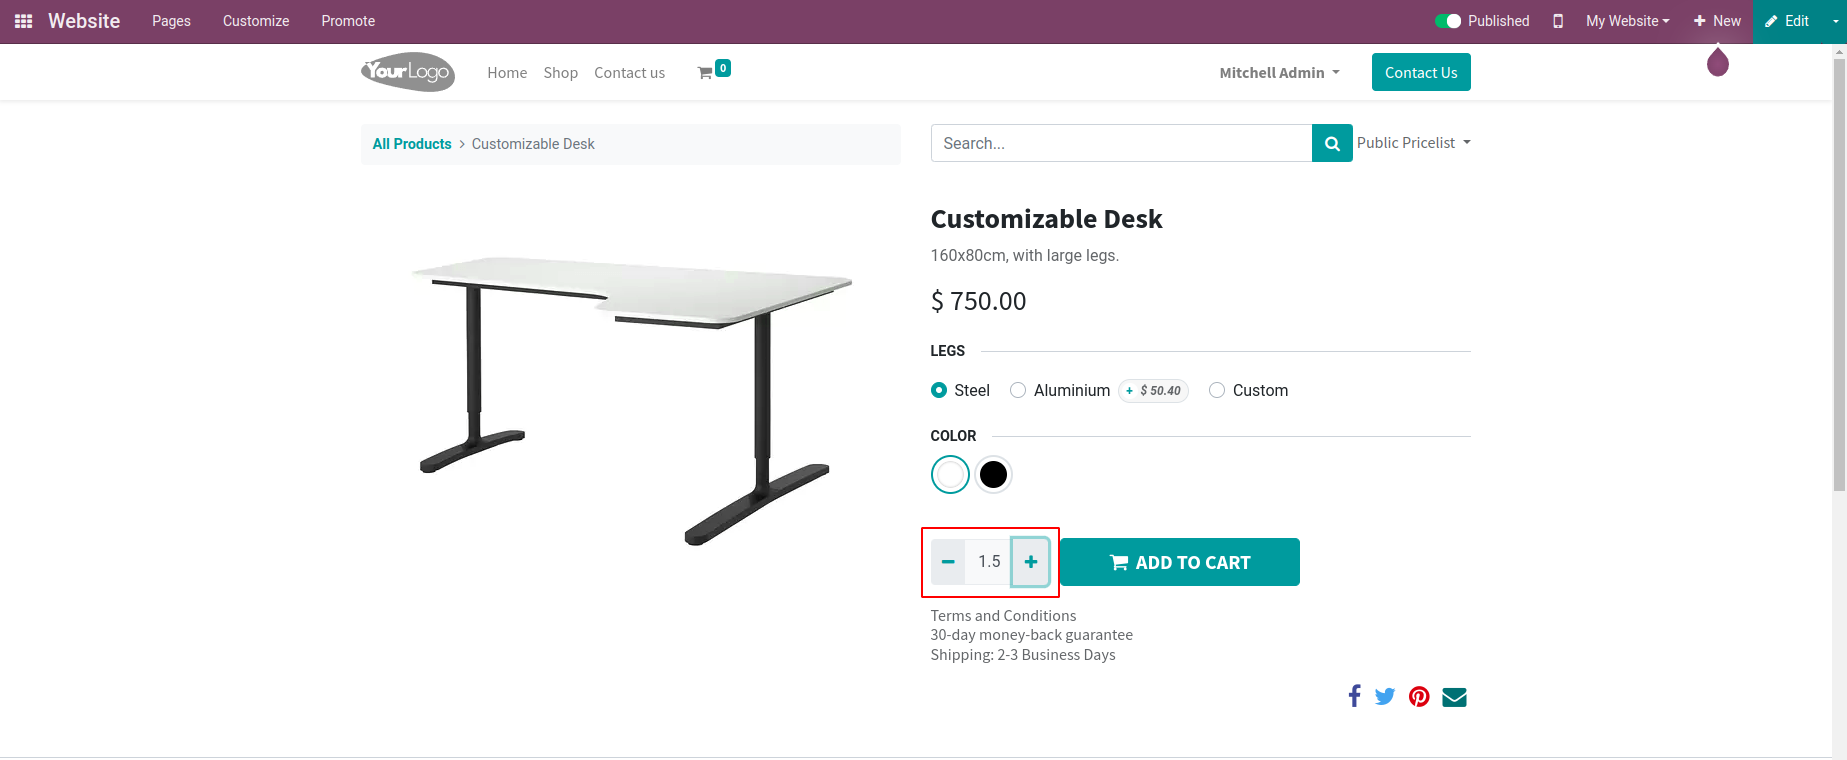Share product on Twitter

tap(1385, 696)
